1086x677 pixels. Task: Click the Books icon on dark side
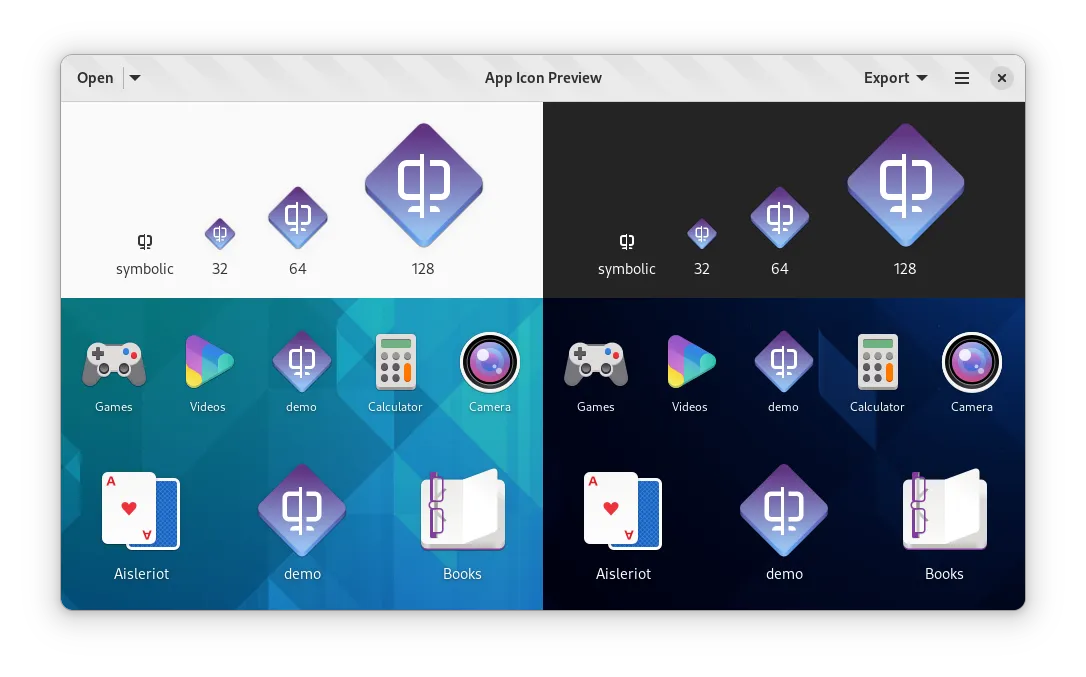(944, 510)
